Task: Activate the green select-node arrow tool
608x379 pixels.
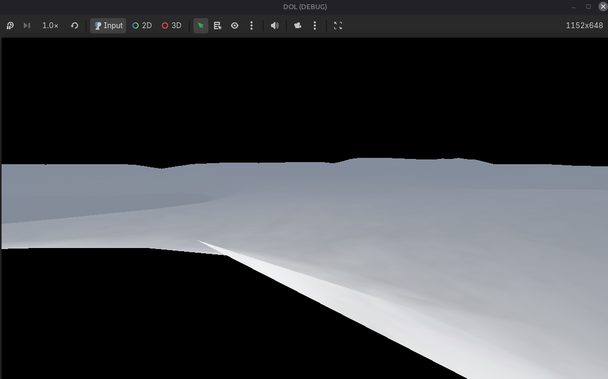Action: [200, 26]
